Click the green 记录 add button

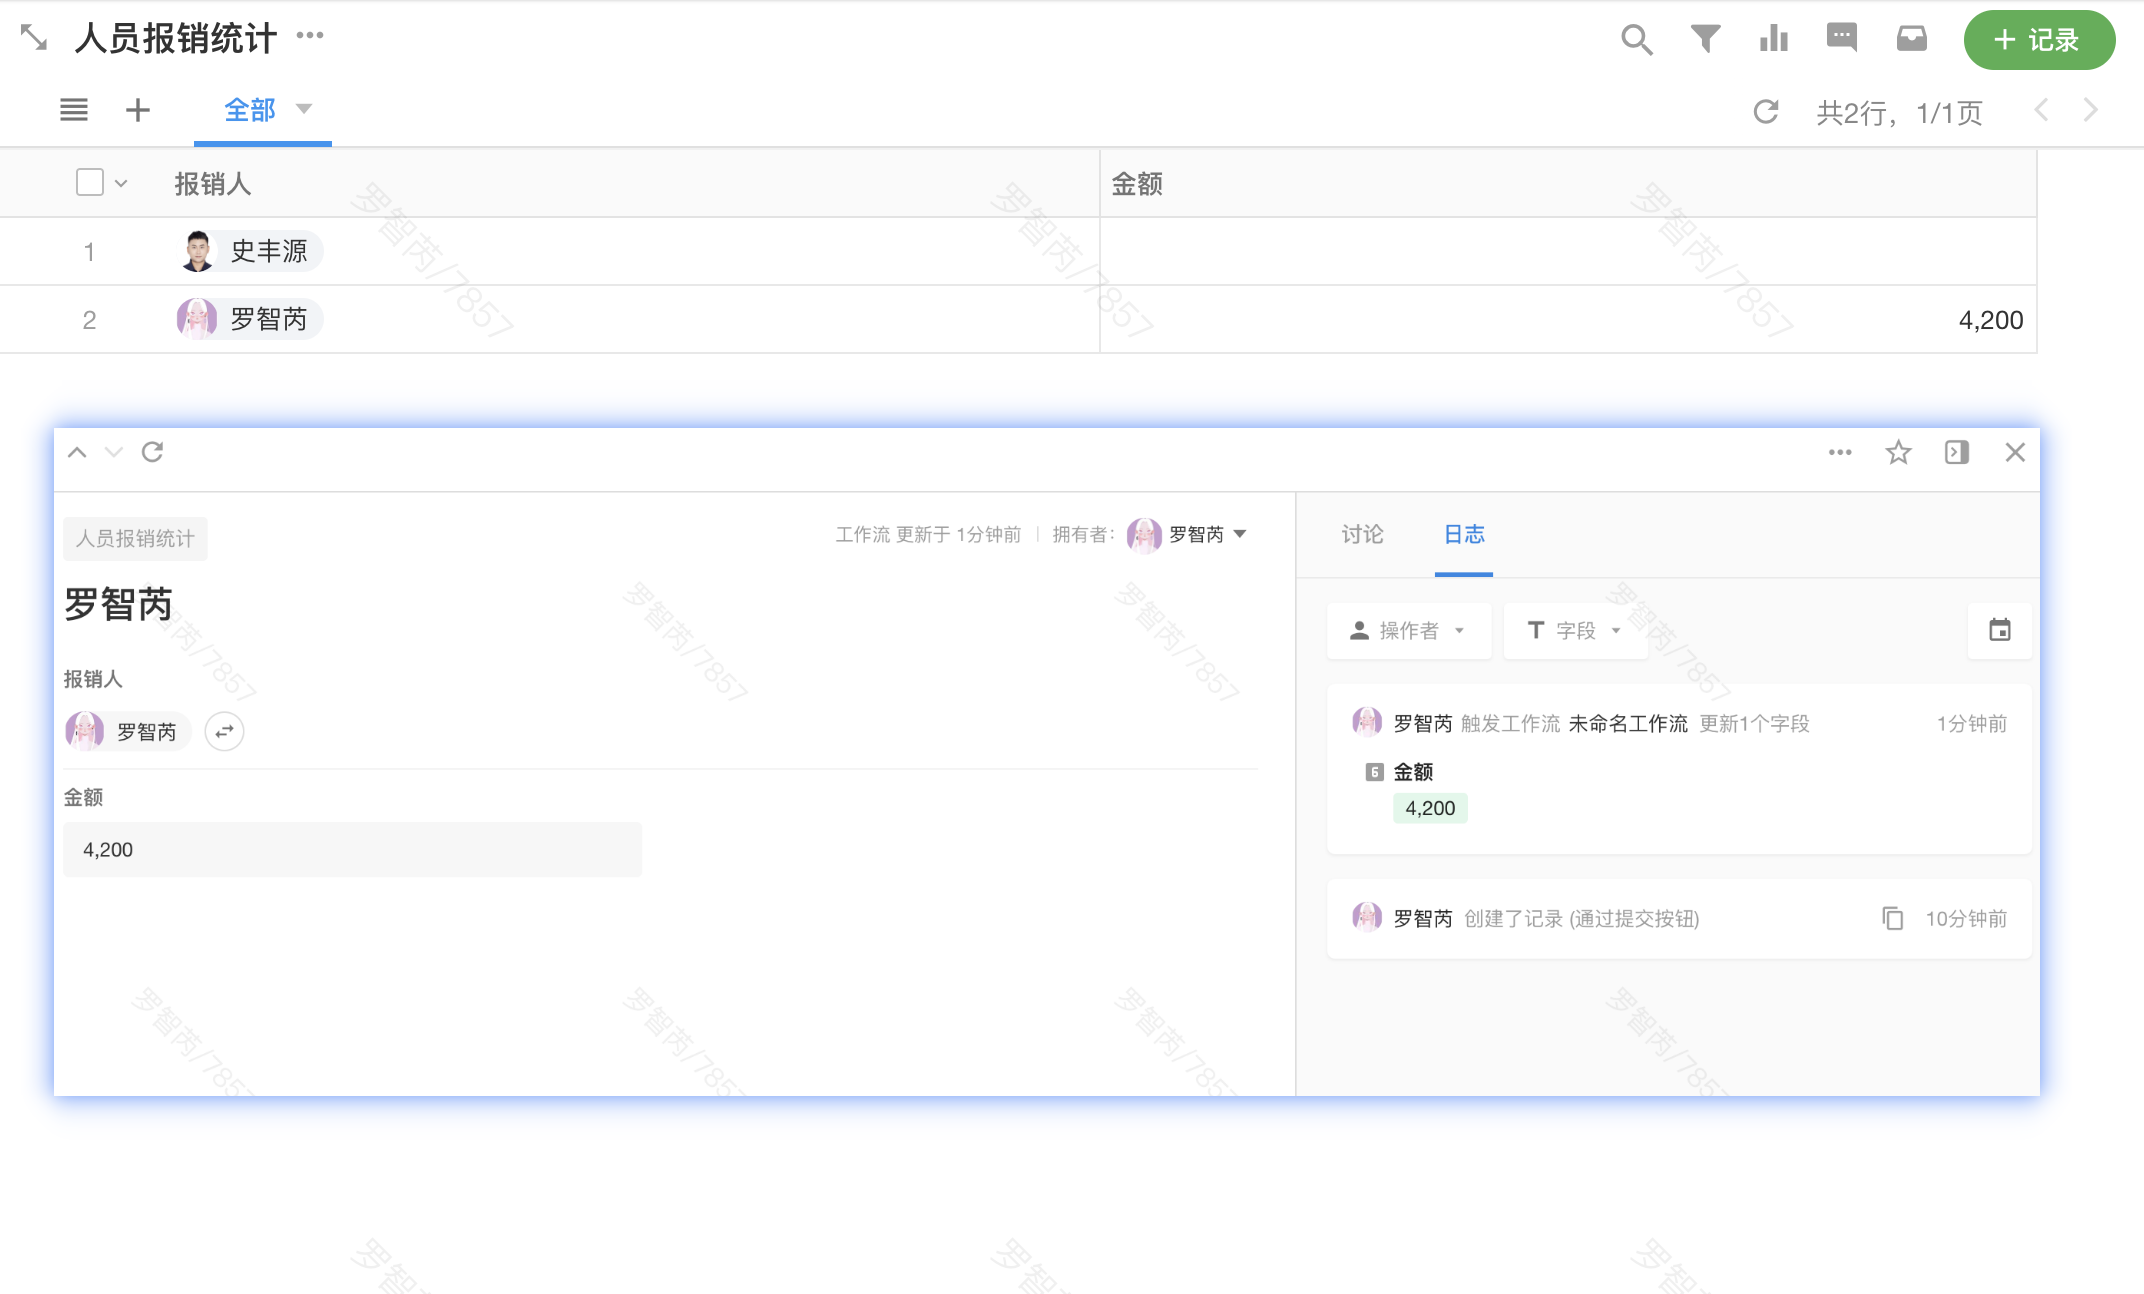tap(2038, 40)
